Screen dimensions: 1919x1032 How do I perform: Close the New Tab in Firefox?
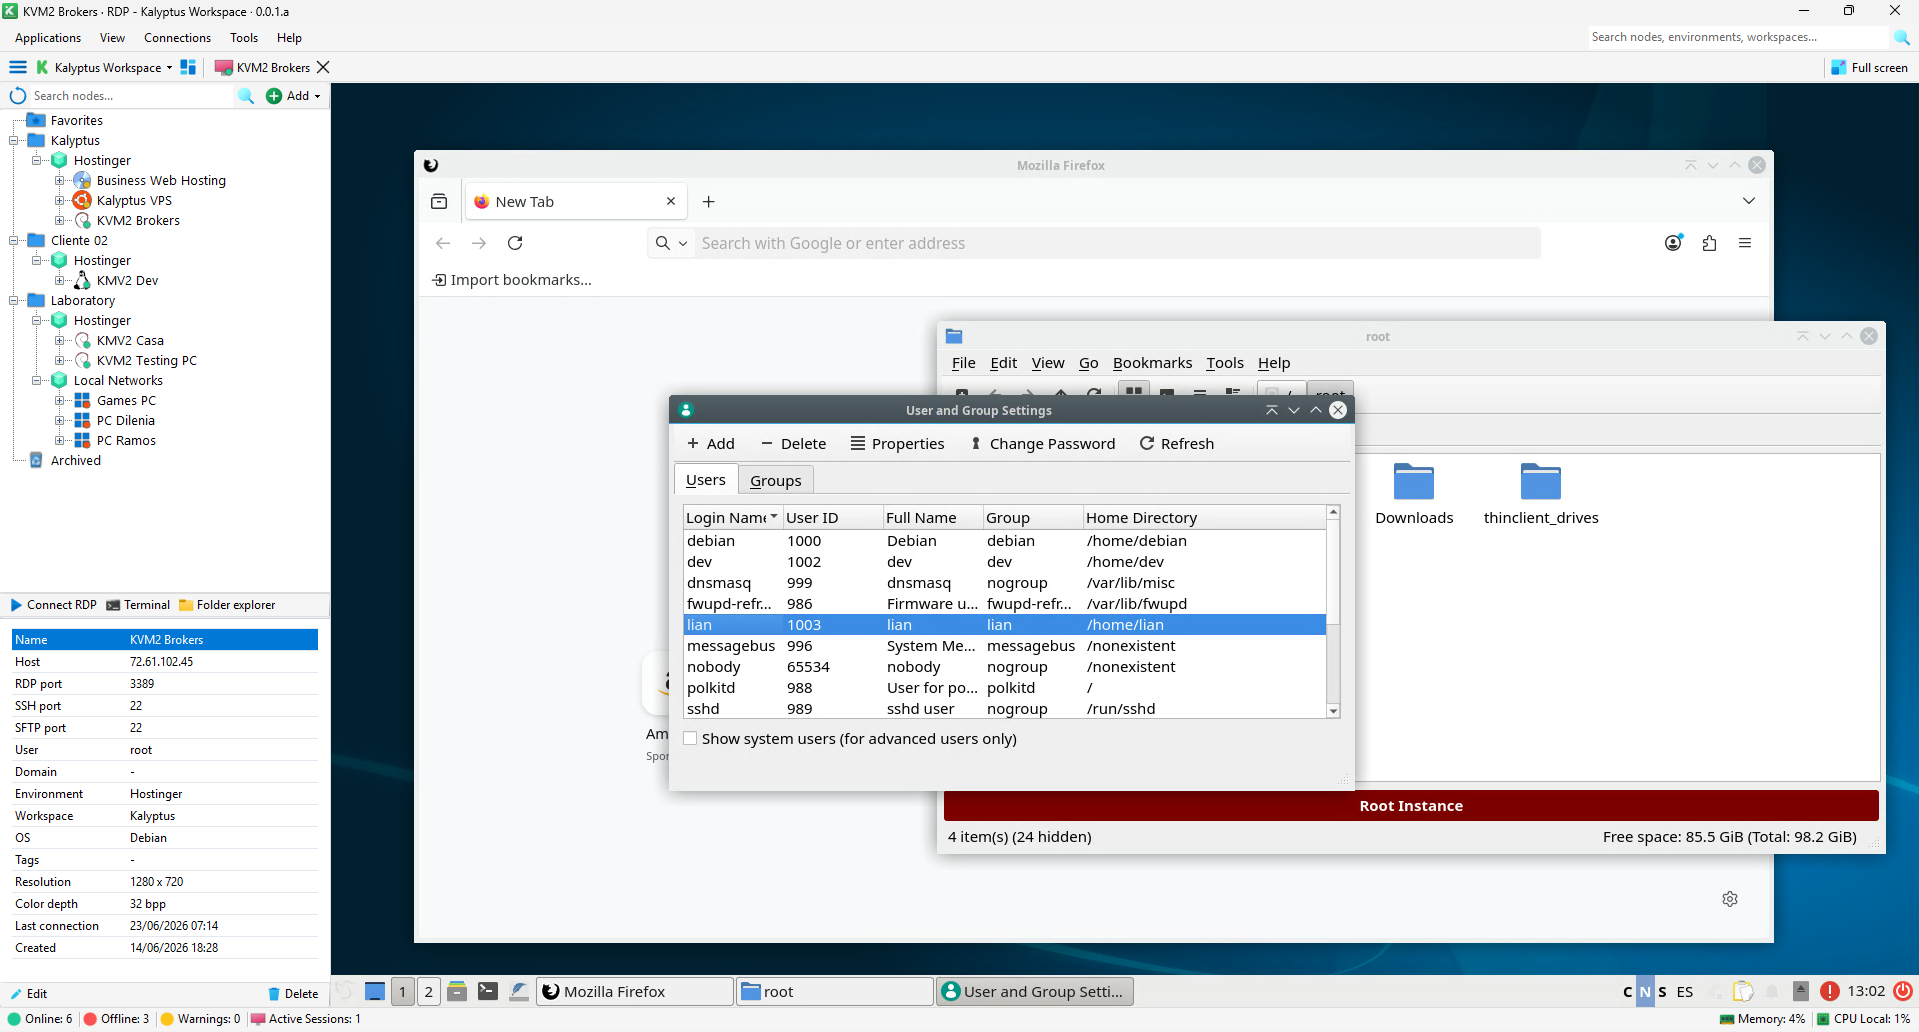(x=671, y=201)
